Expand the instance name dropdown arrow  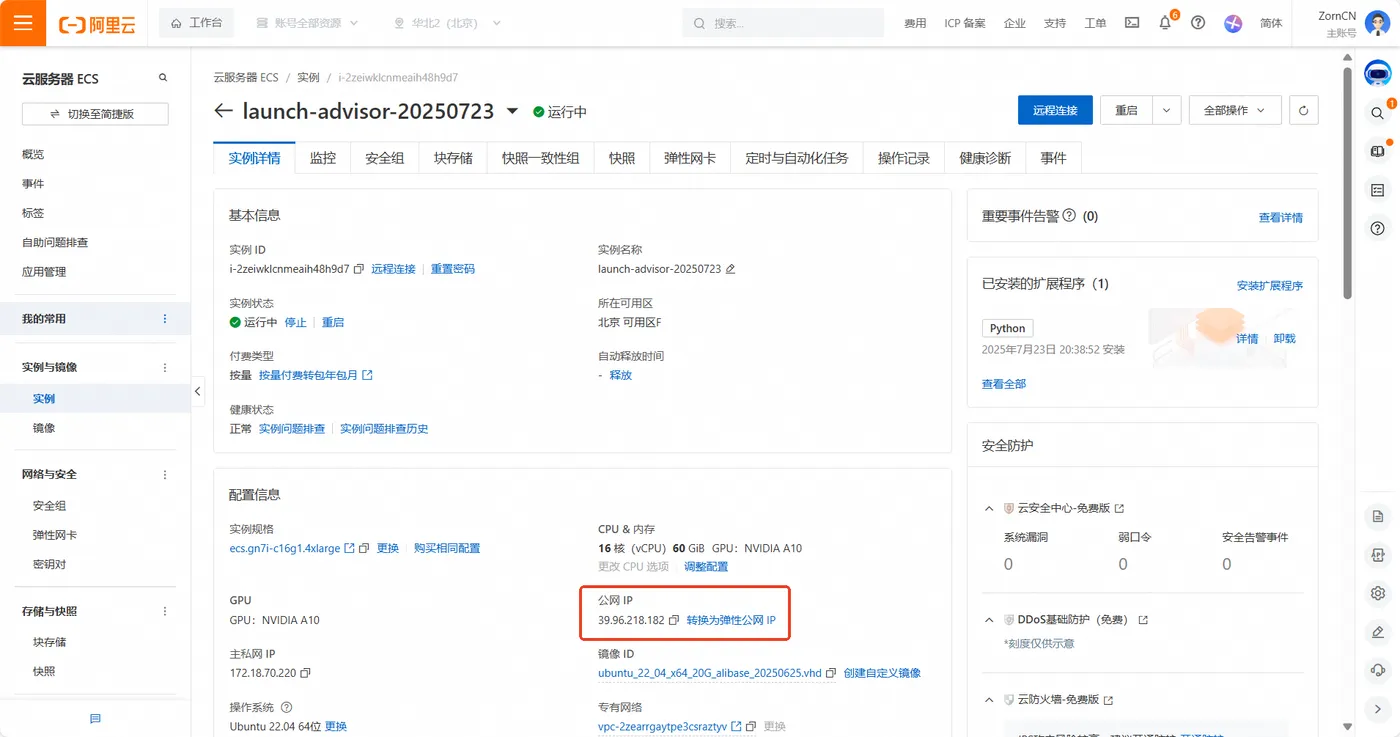click(x=512, y=111)
